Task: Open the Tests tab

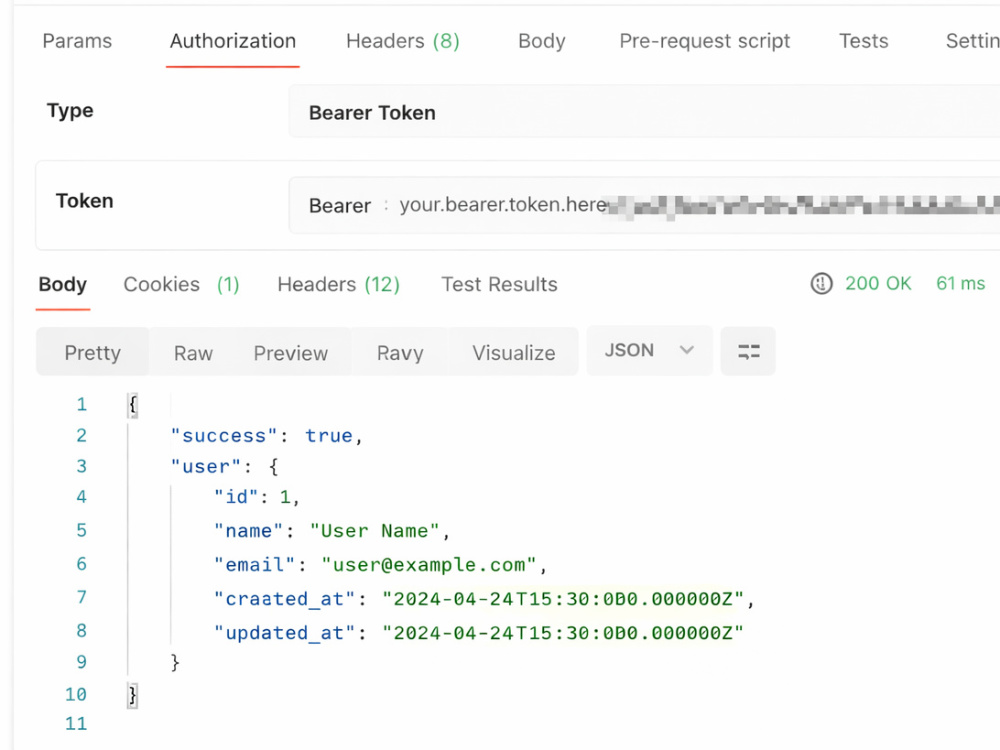Action: [x=864, y=41]
